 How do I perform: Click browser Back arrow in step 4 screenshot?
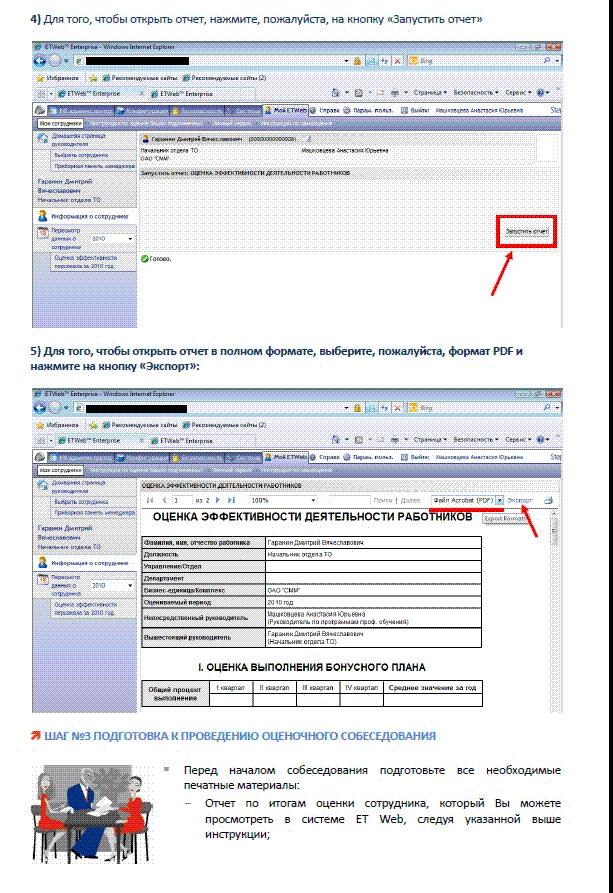(x=42, y=61)
